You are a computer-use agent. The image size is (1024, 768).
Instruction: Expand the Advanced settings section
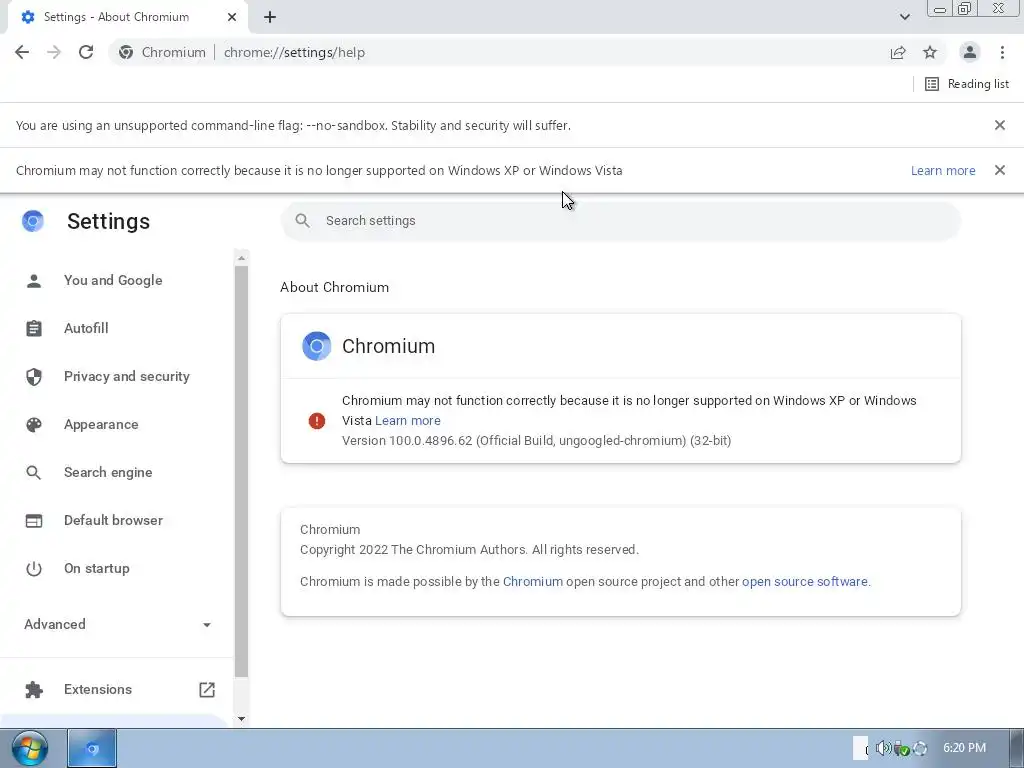click(118, 624)
